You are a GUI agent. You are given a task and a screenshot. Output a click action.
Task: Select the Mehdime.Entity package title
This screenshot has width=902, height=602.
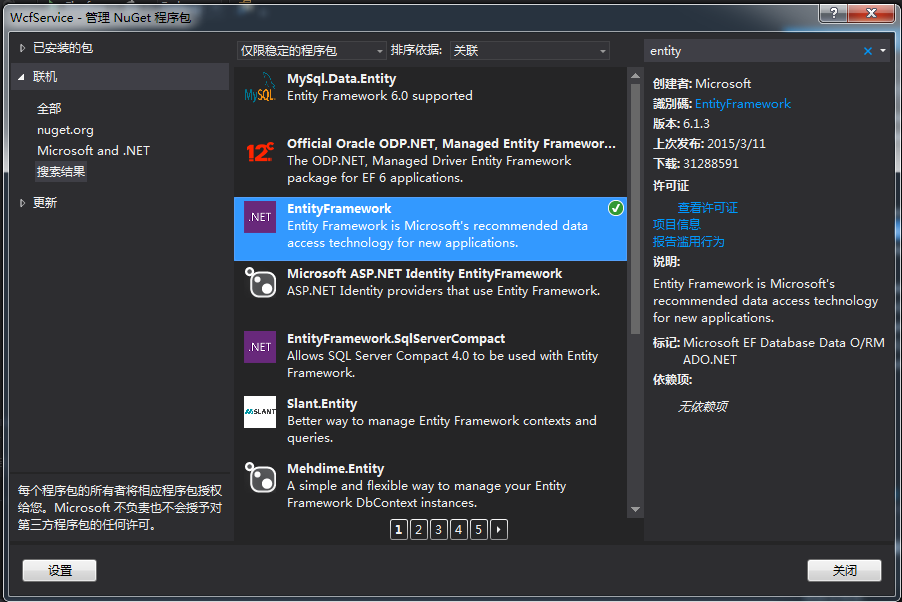point(335,469)
